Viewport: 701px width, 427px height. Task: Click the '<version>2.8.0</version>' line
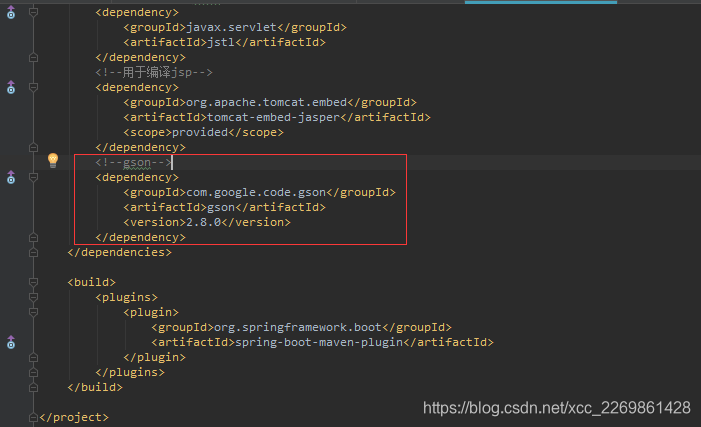207,222
